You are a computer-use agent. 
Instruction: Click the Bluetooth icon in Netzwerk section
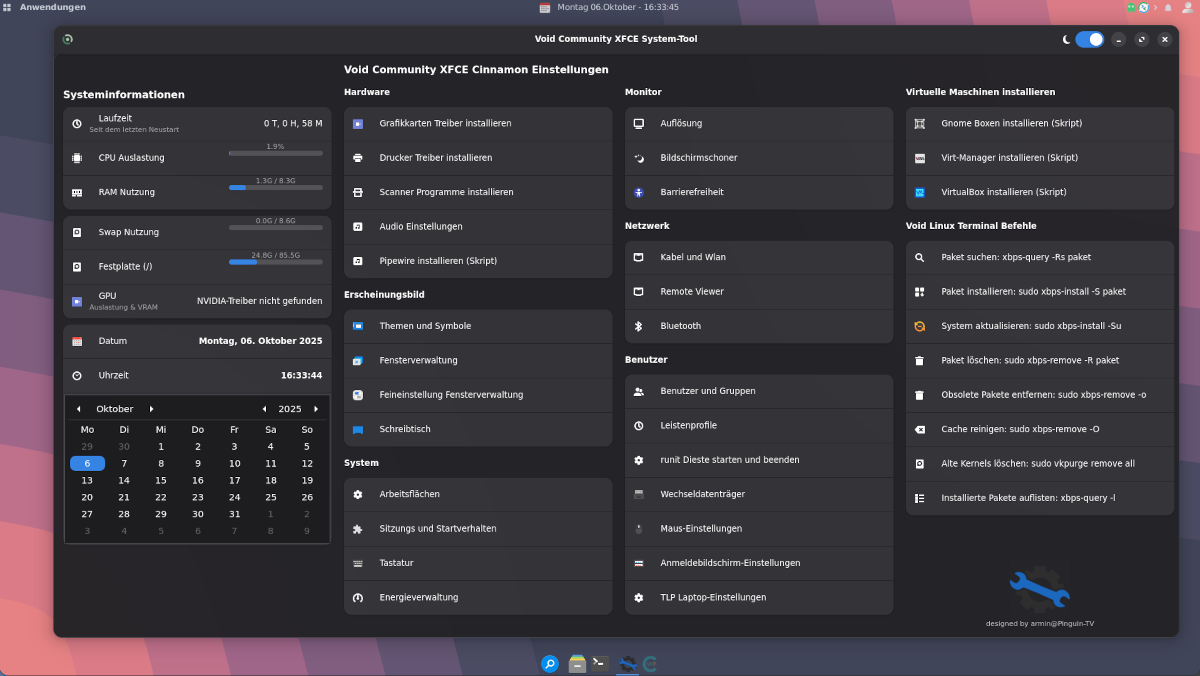click(638, 326)
